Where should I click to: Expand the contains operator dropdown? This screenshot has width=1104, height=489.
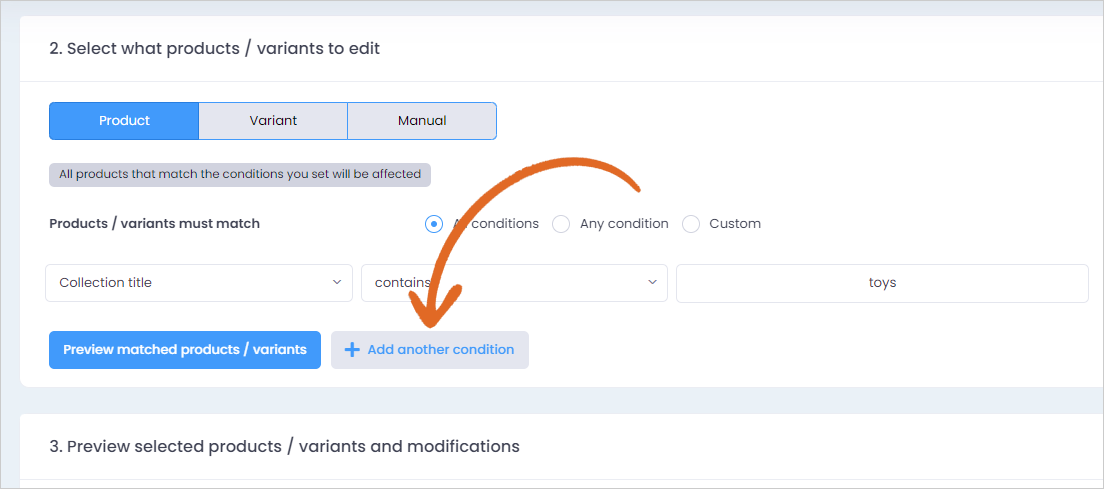point(514,283)
